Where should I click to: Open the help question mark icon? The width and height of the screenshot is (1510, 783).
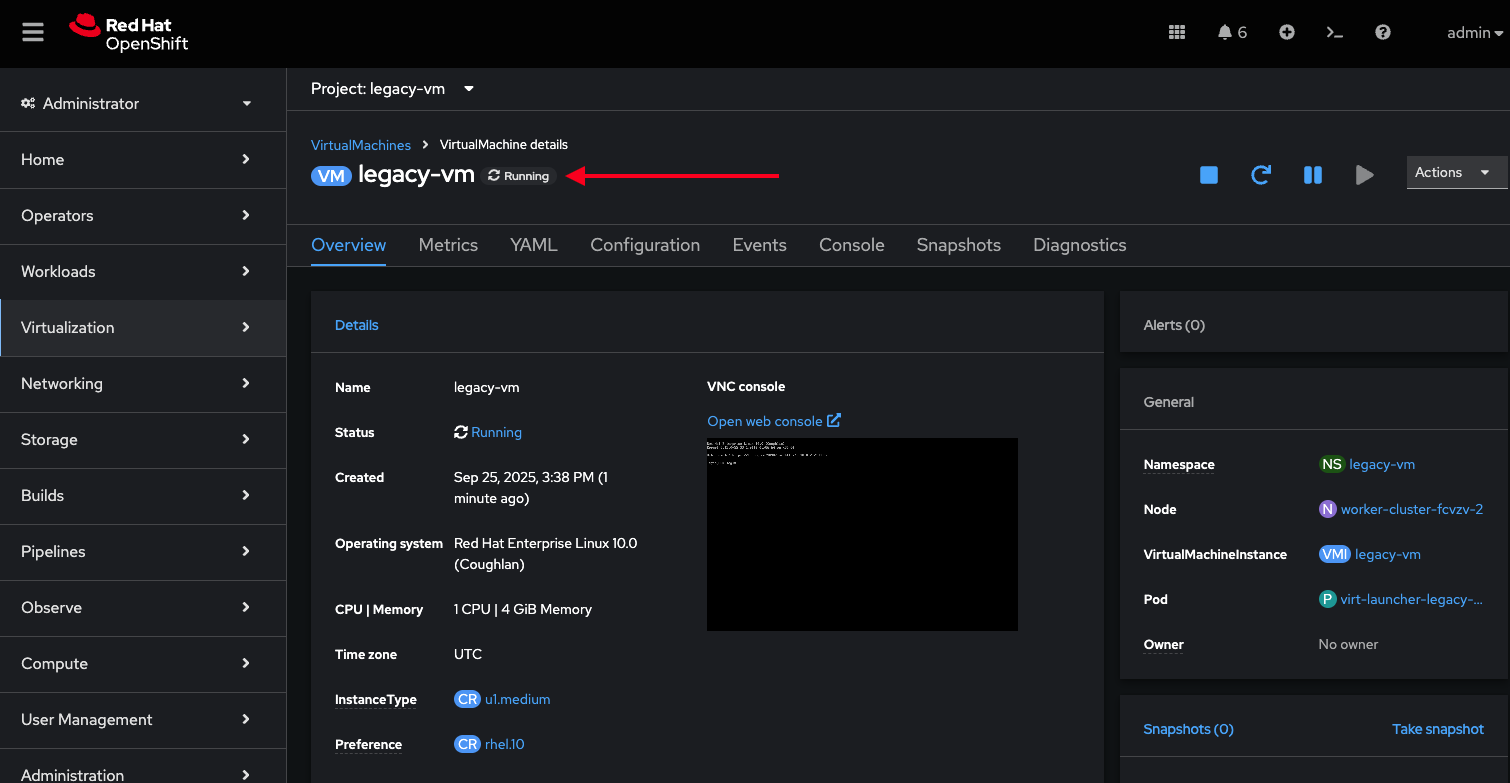1383,32
